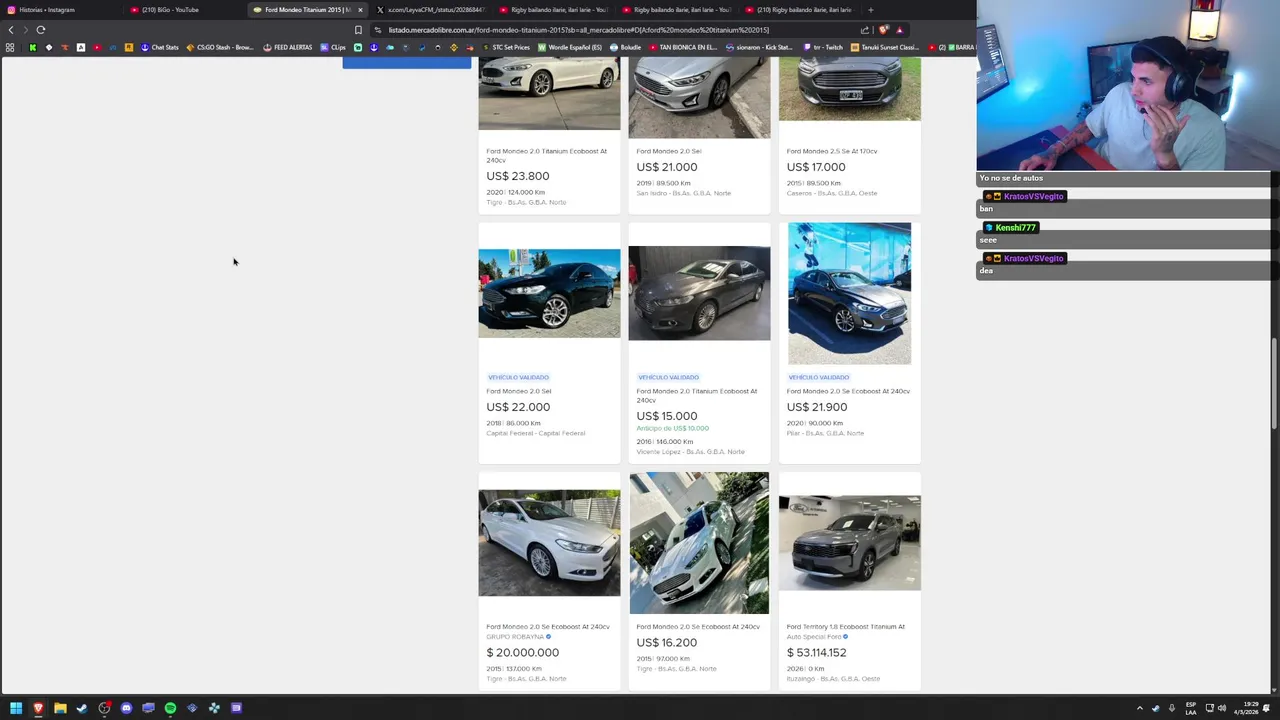Click the browser back arrow
This screenshot has width=1280, height=720.
click(x=11, y=30)
